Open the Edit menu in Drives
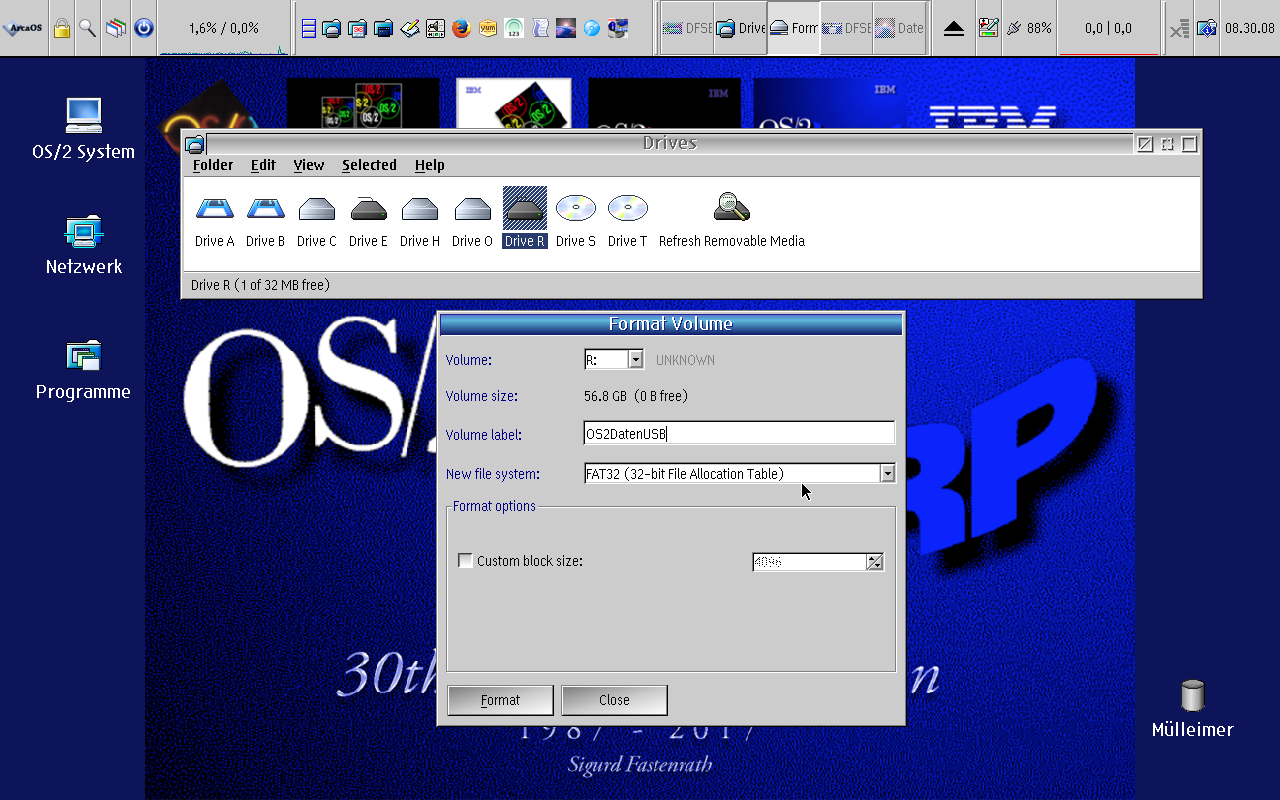 pyautogui.click(x=263, y=165)
